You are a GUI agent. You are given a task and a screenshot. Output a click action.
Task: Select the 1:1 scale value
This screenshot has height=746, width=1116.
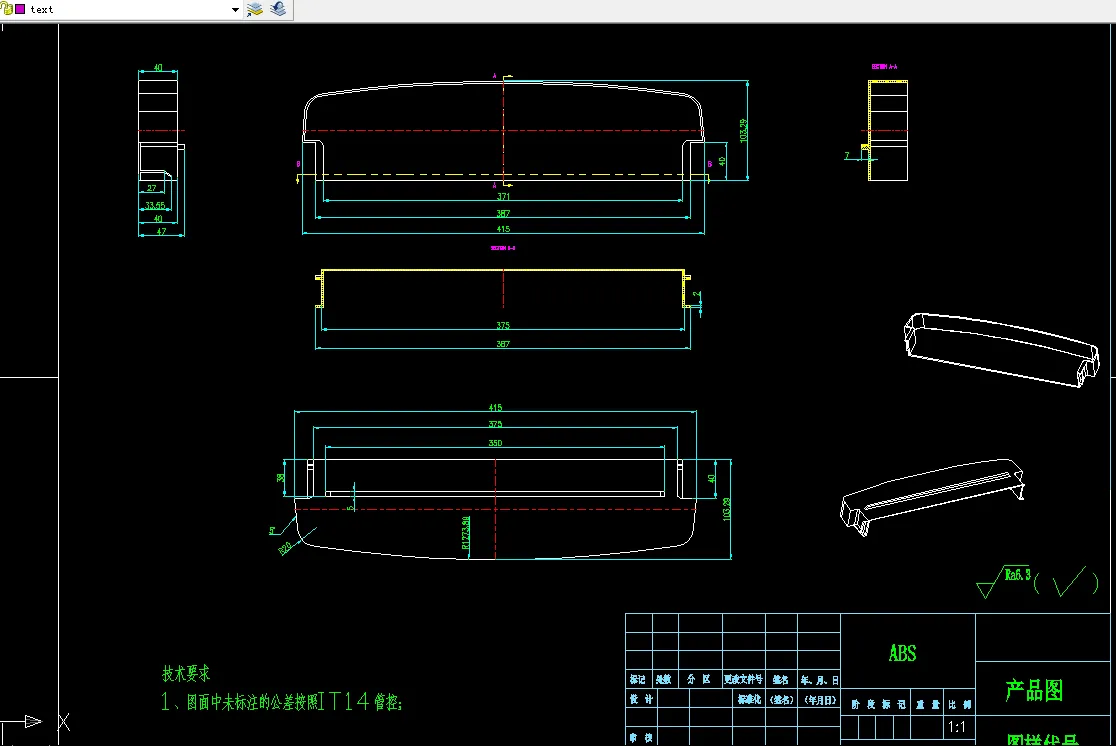click(x=957, y=727)
